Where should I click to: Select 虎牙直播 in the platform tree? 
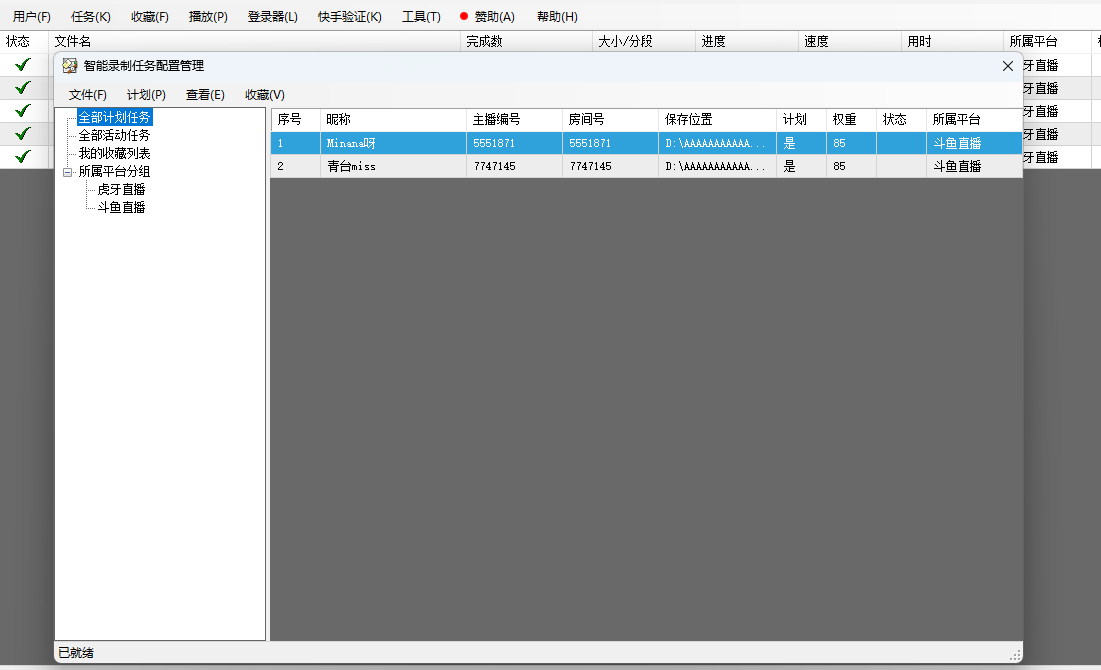point(121,190)
